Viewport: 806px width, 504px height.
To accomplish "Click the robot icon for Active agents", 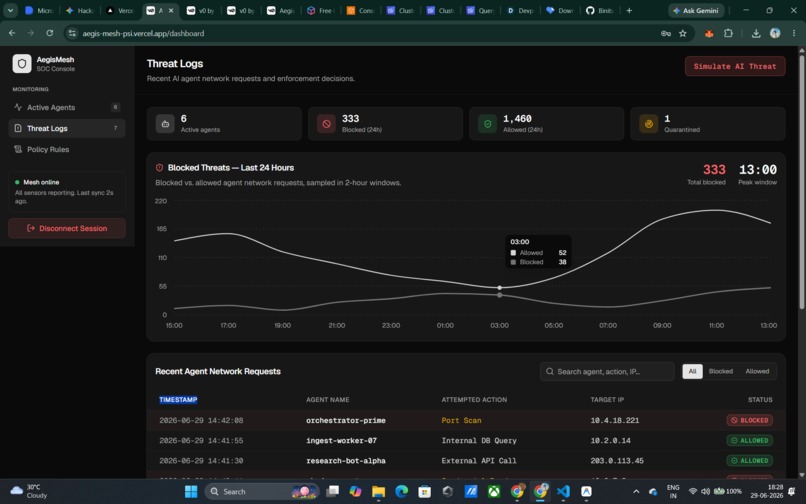I will (x=165, y=124).
